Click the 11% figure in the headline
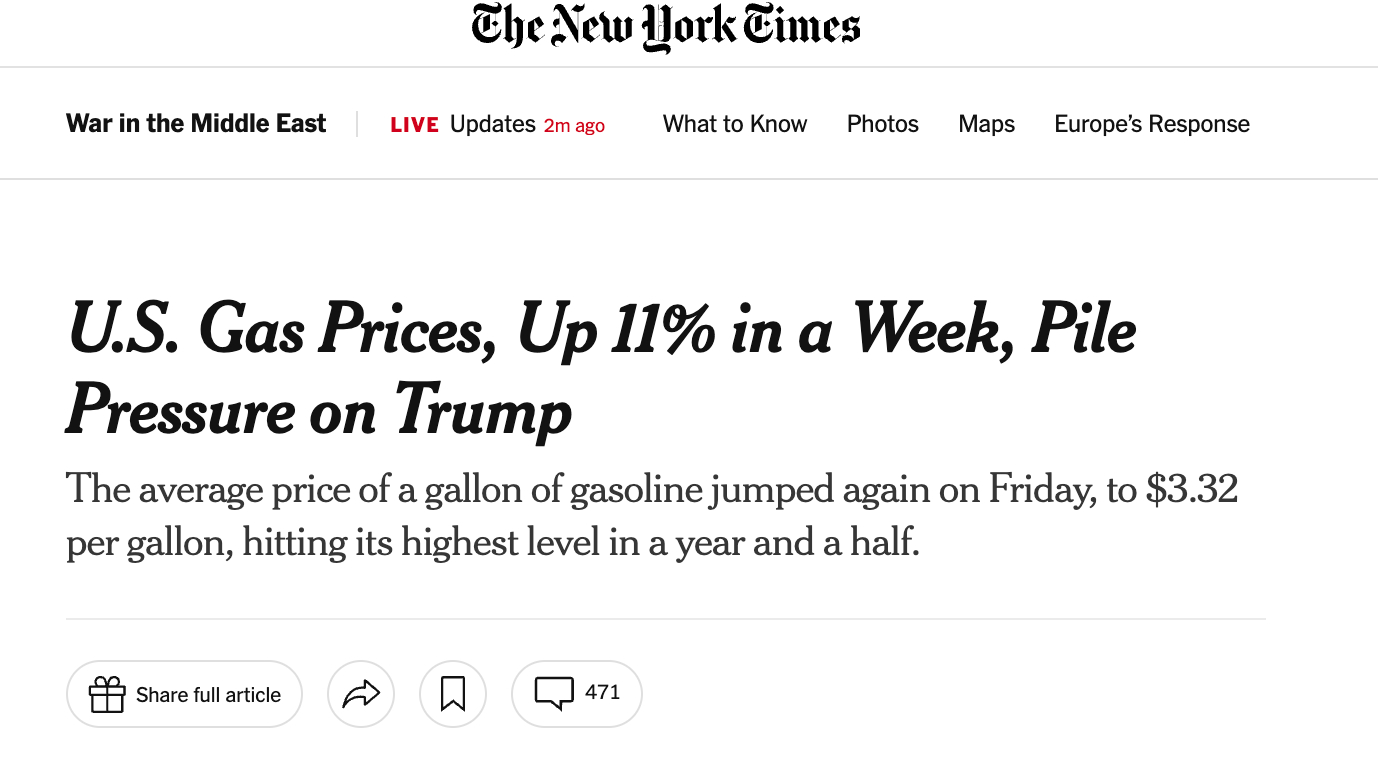 coord(663,331)
